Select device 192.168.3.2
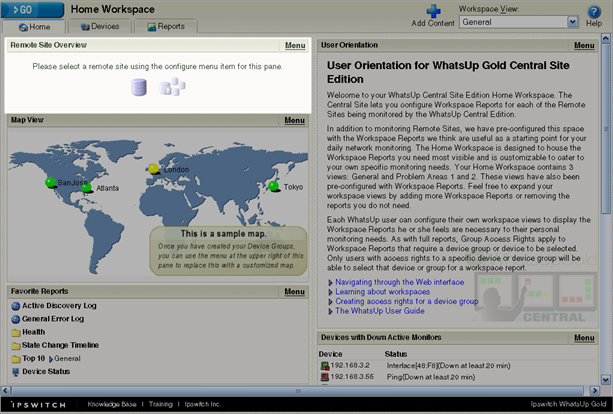Image resolution: width=613 pixels, height=414 pixels. point(350,365)
